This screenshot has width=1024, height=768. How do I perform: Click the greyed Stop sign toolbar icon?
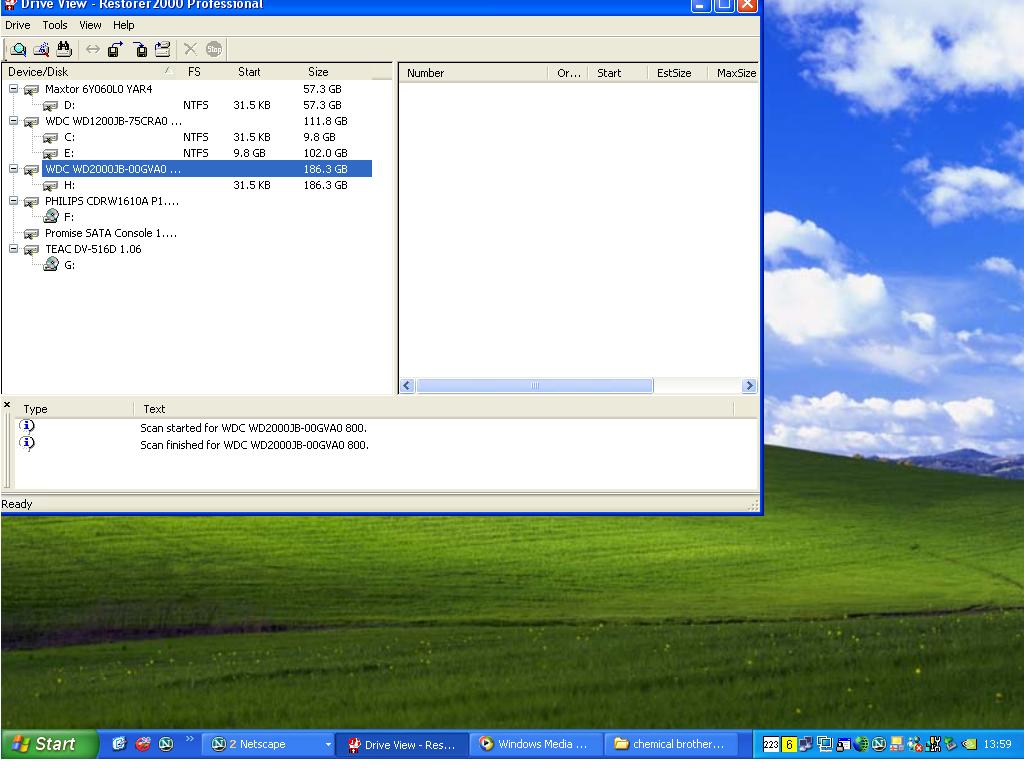pyautogui.click(x=214, y=49)
